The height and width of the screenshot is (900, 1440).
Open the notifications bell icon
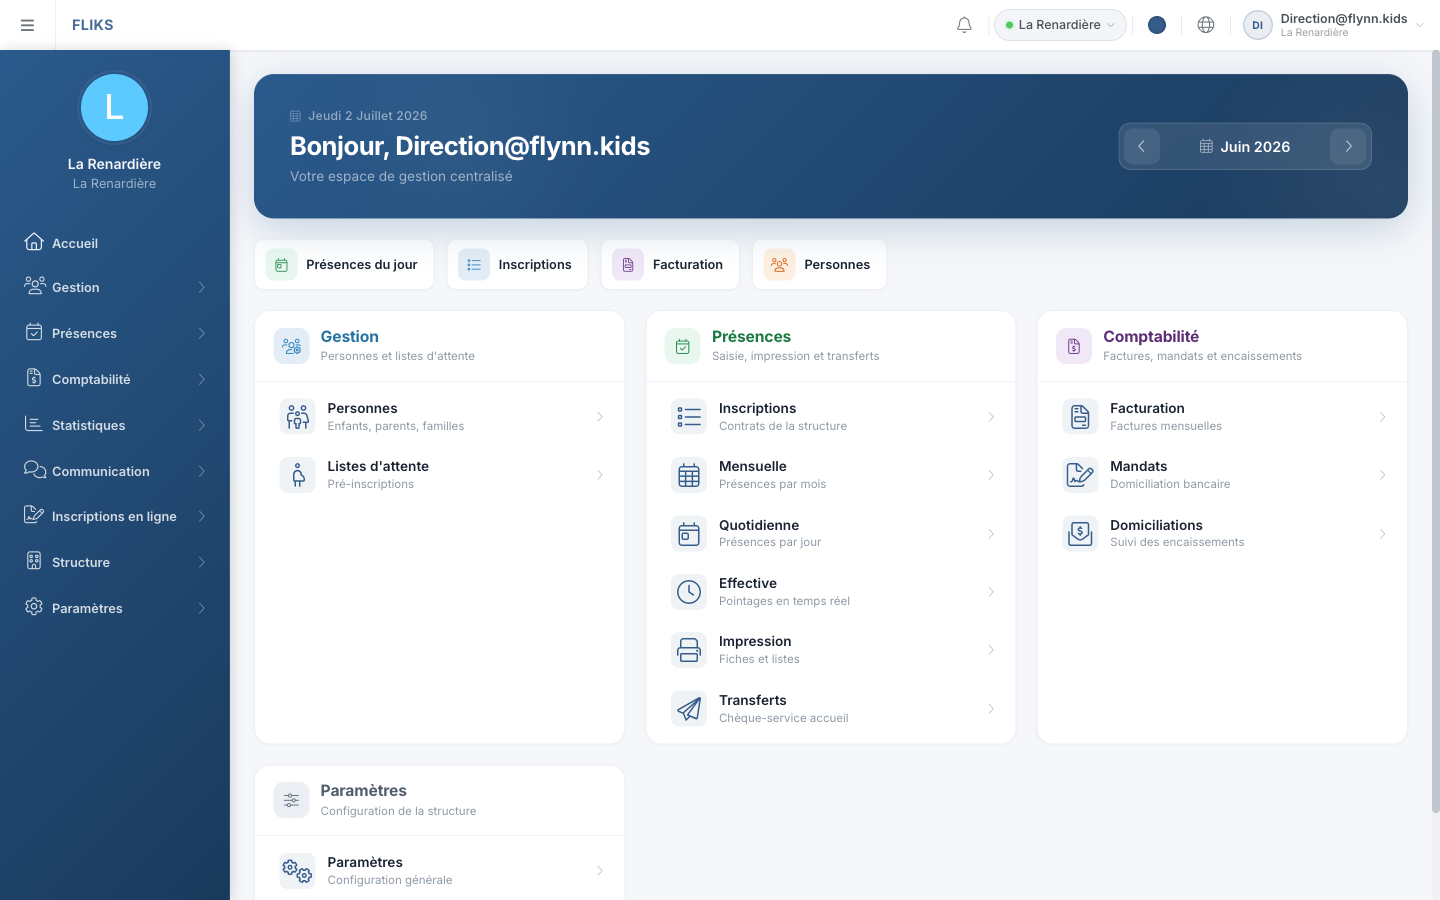click(x=964, y=25)
